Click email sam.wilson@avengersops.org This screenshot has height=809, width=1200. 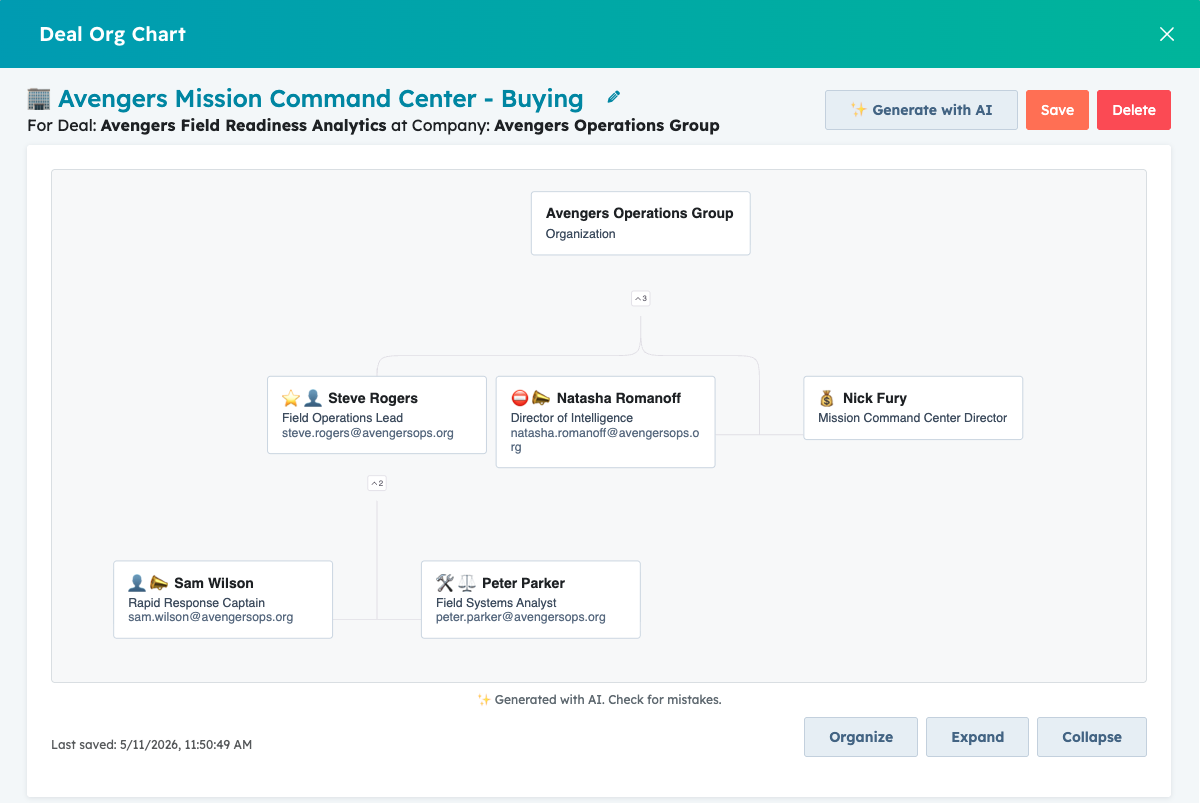[211, 617]
